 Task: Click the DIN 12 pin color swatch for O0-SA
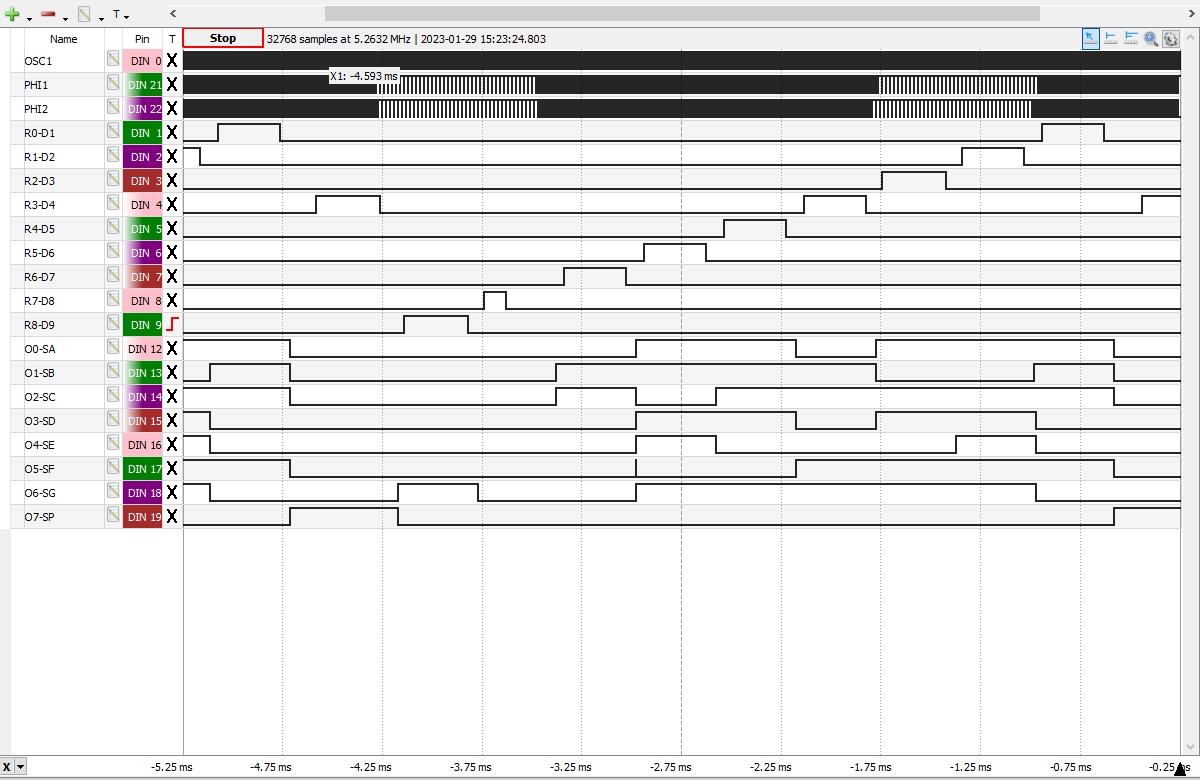coord(142,348)
